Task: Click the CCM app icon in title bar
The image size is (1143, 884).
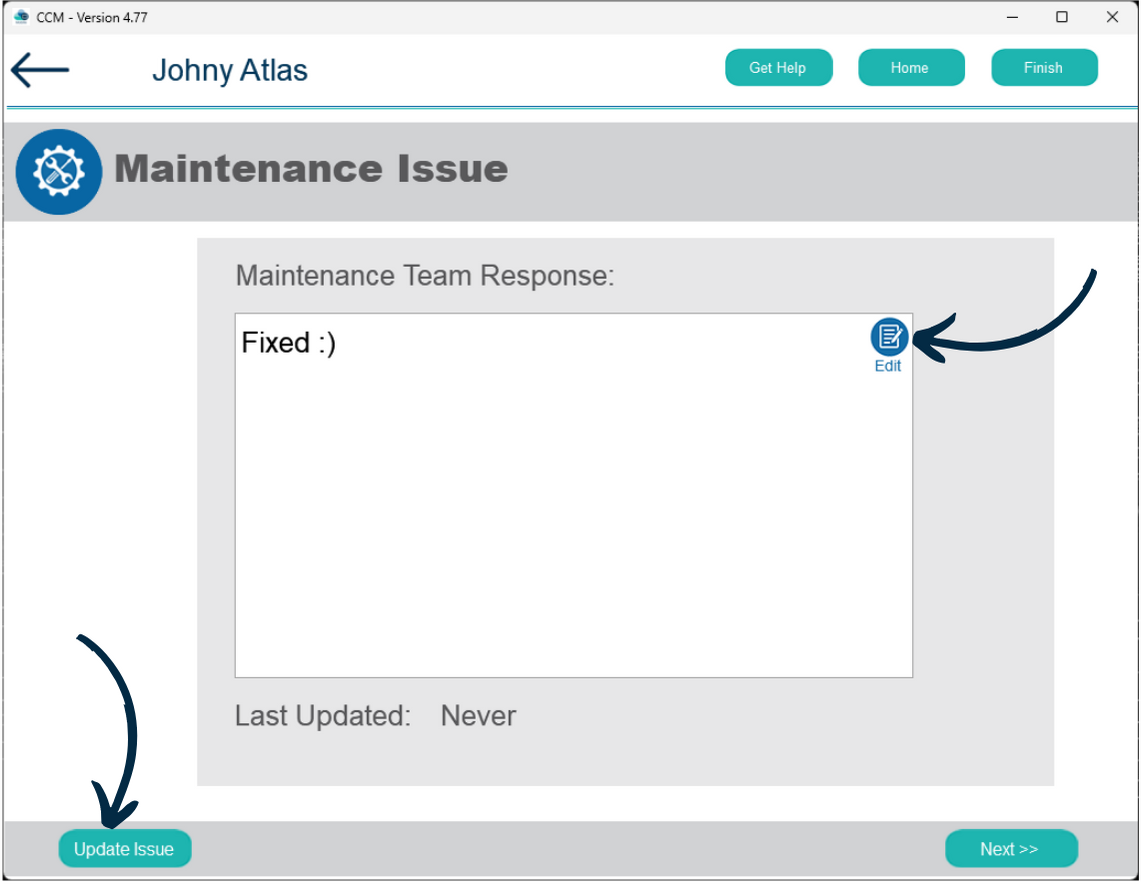Action: point(21,17)
